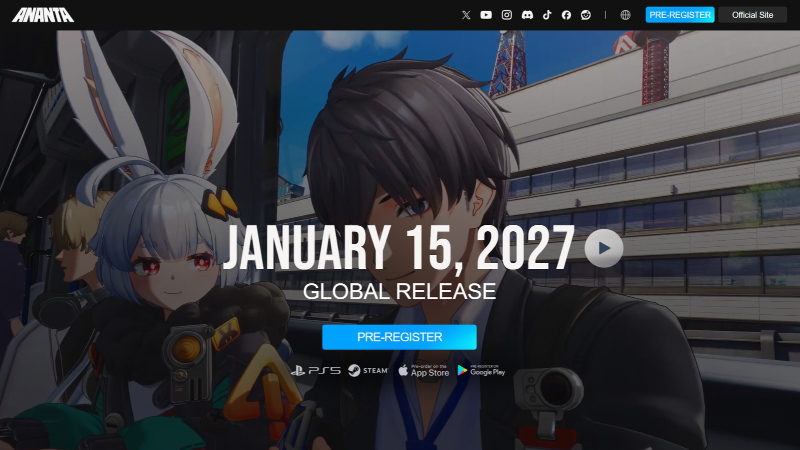800x450 pixels.
Task: Open the globe language selector
Action: coord(625,15)
